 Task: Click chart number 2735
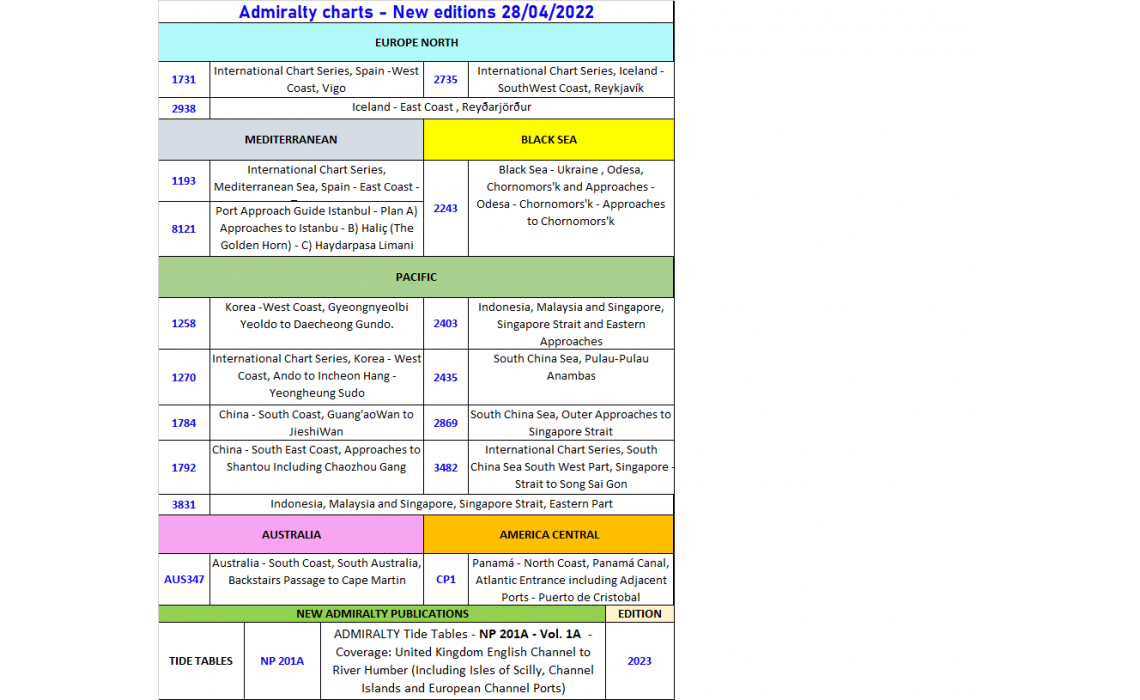pos(446,79)
